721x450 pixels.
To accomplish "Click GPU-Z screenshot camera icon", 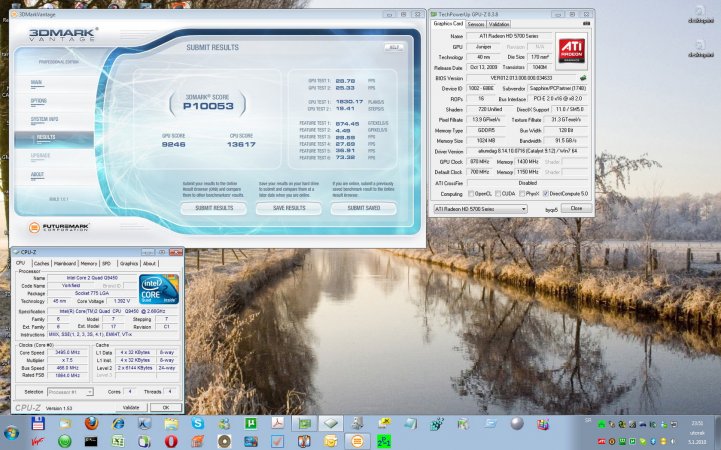I will point(586,23).
